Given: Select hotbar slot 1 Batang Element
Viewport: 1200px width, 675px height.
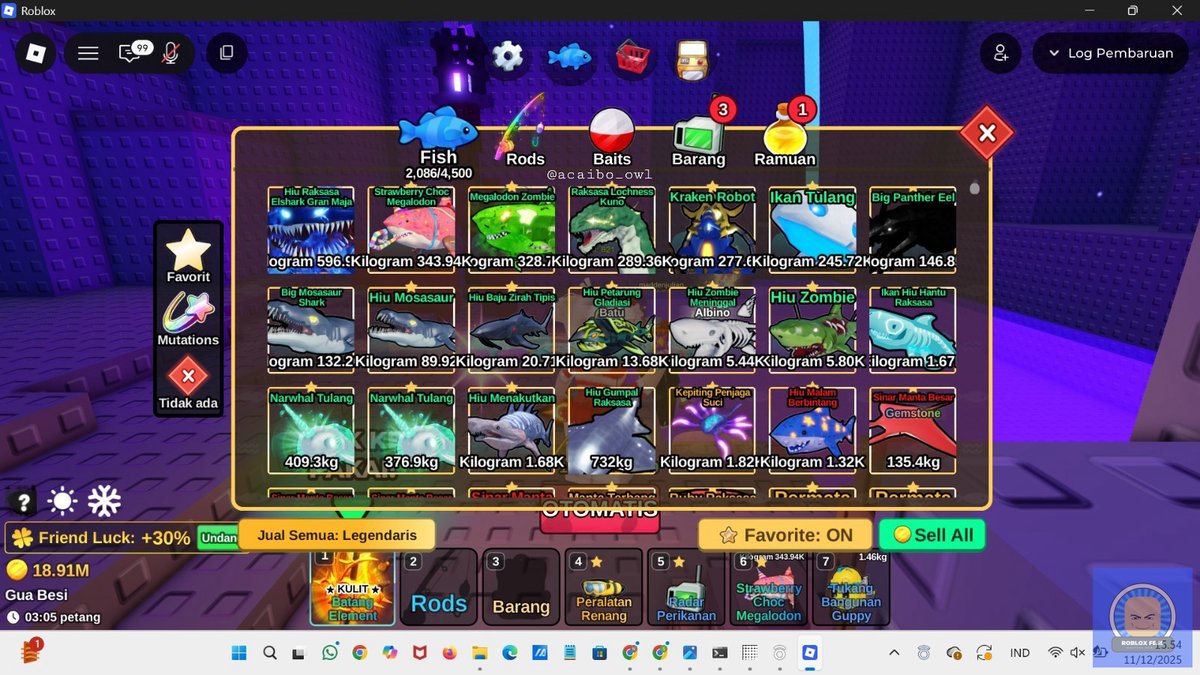Looking at the screenshot, I should pyautogui.click(x=353, y=587).
